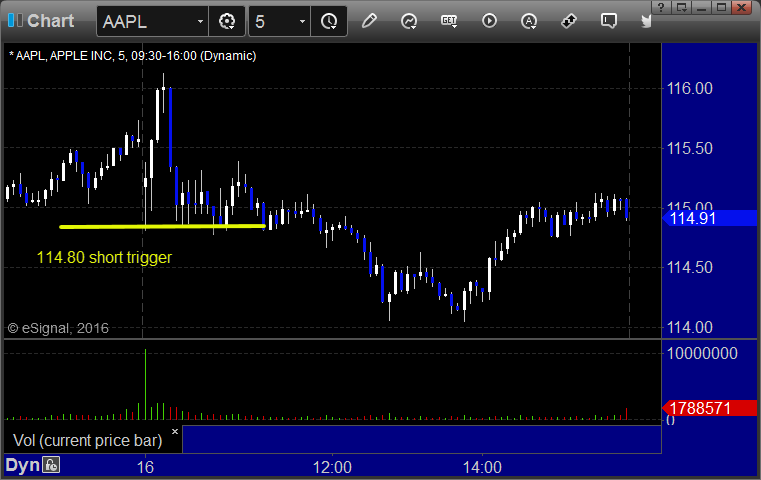Click the current price marker 114.91
This screenshot has width=761, height=480.
(710, 218)
